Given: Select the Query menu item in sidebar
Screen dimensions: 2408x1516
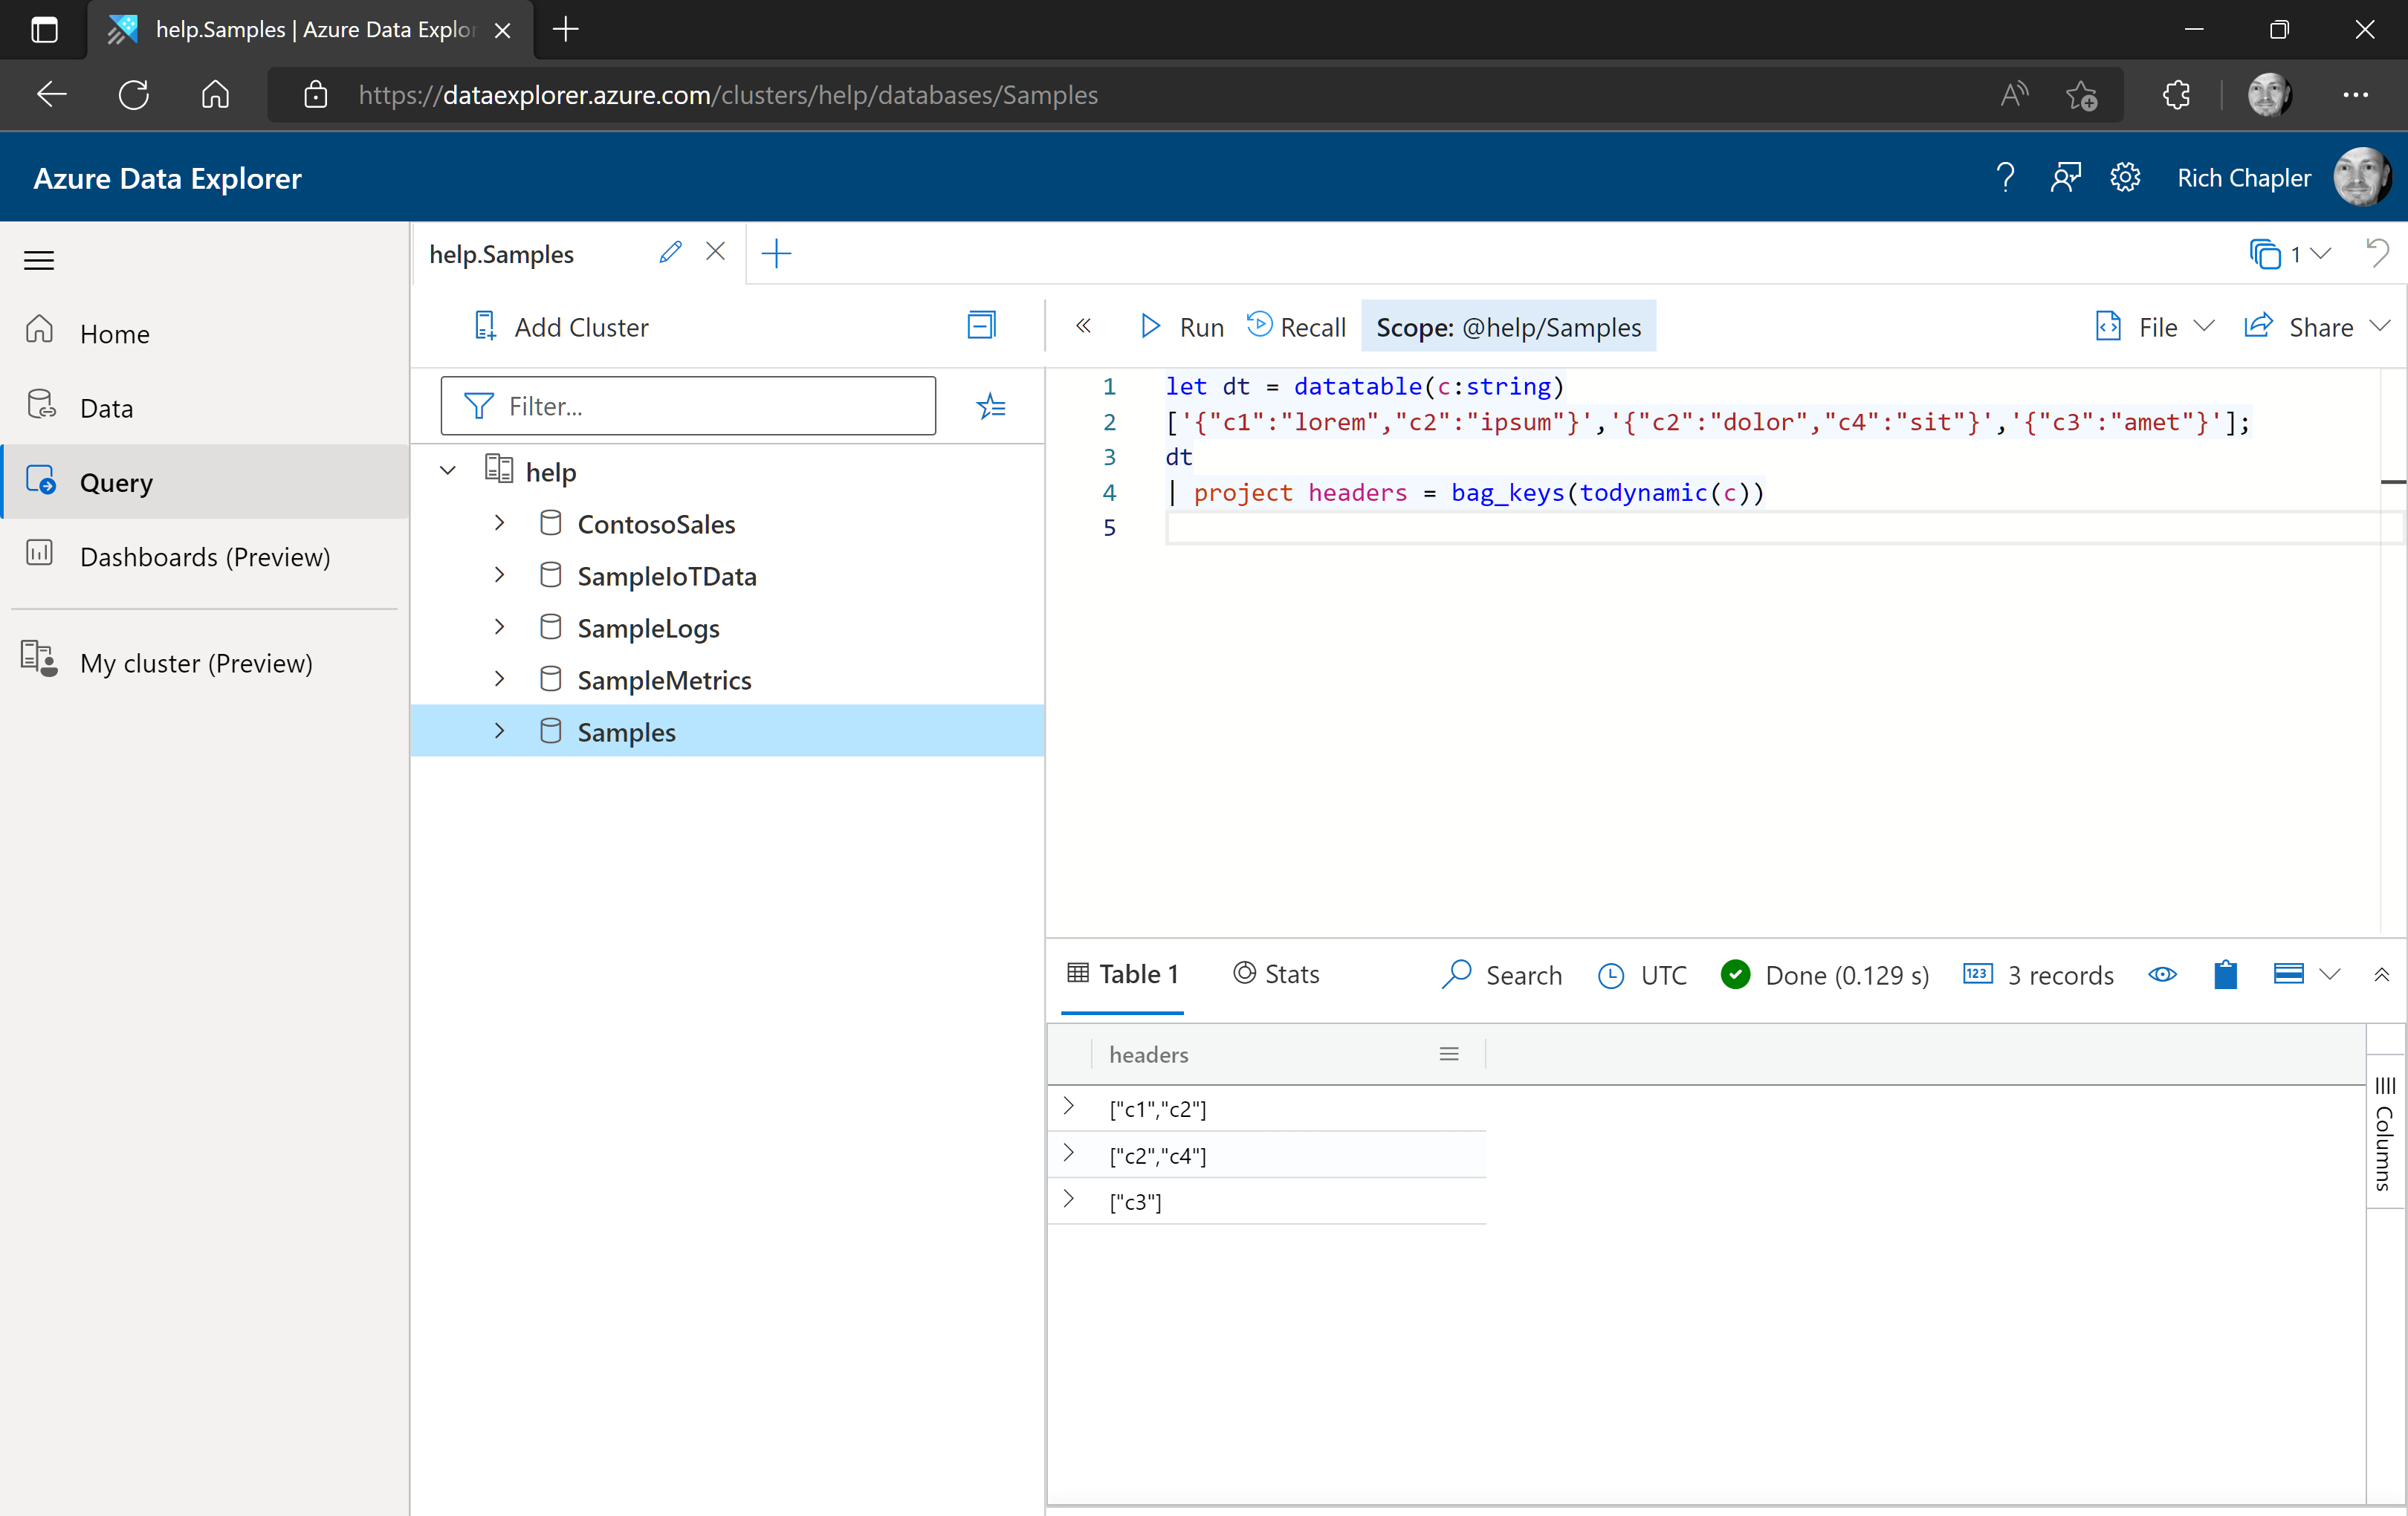Looking at the screenshot, I should (116, 481).
